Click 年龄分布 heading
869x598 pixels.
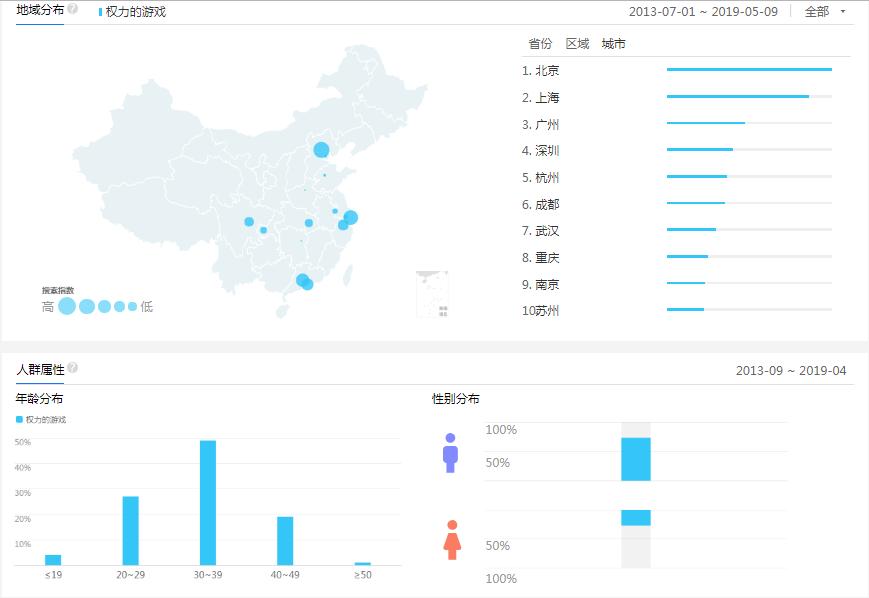coord(39,398)
